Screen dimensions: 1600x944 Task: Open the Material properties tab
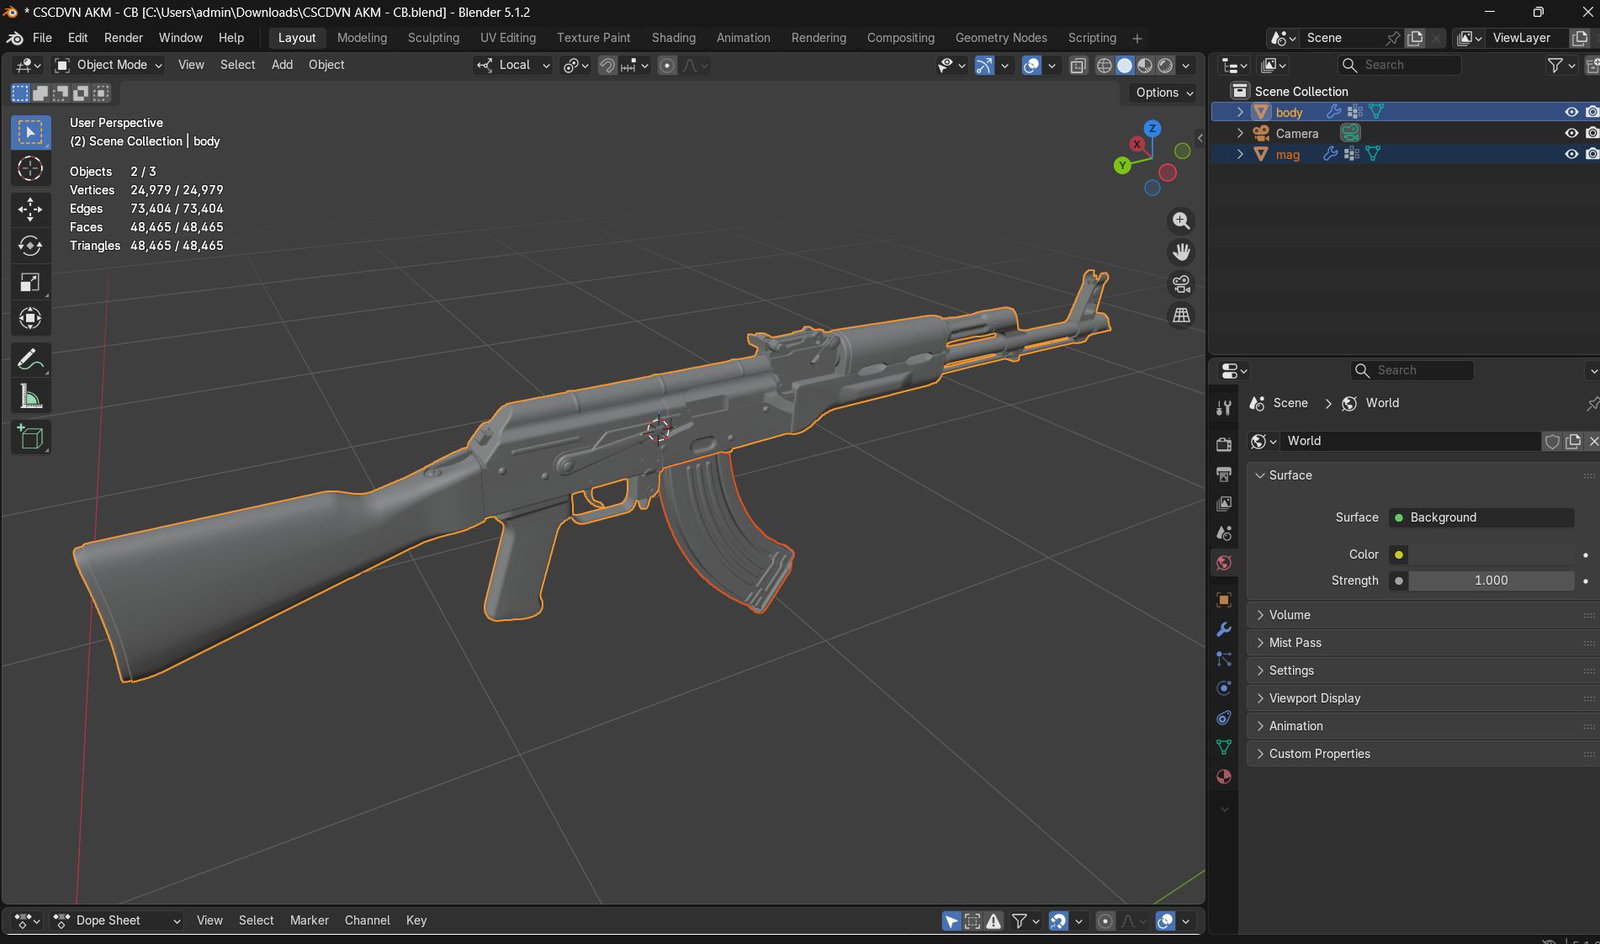[x=1223, y=777]
